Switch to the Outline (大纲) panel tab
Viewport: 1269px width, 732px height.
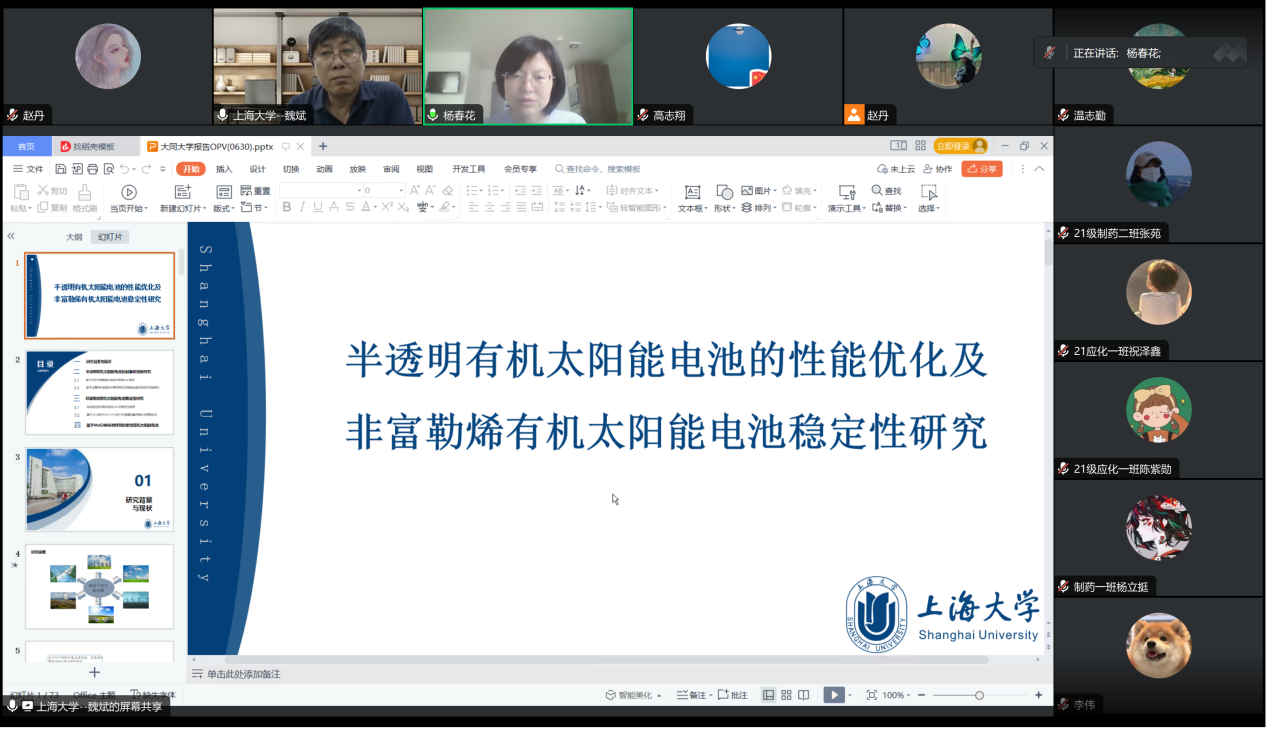pos(74,237)
